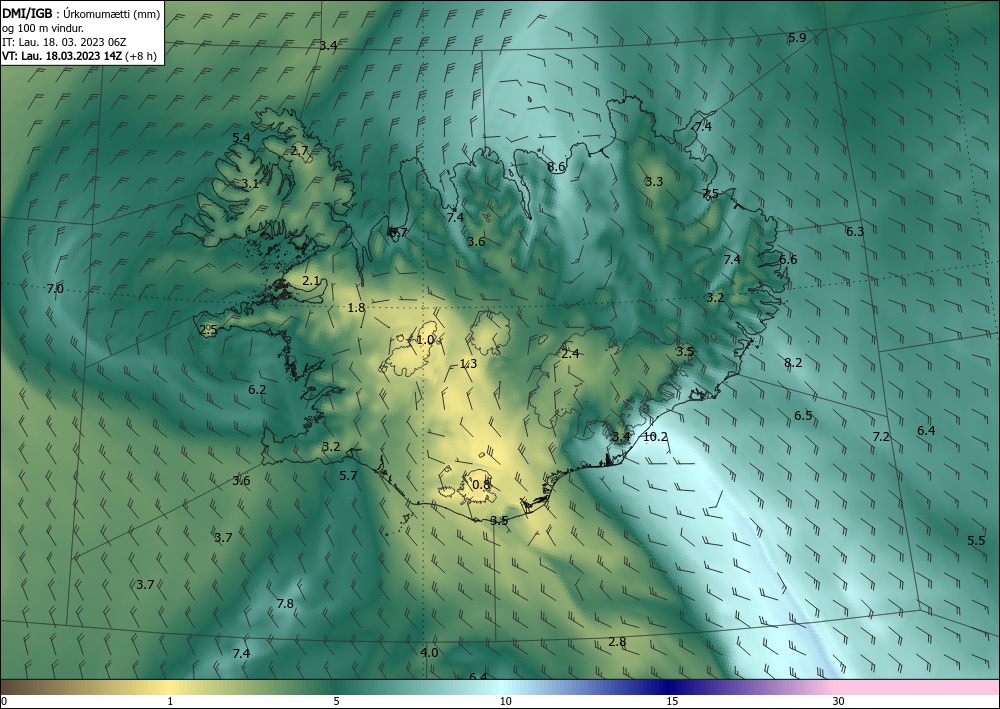The width and height of the screenshot is (1000, 709).
Task: Click the 2.1 value label
Action: pyautogui.click(x=311, y=281)
